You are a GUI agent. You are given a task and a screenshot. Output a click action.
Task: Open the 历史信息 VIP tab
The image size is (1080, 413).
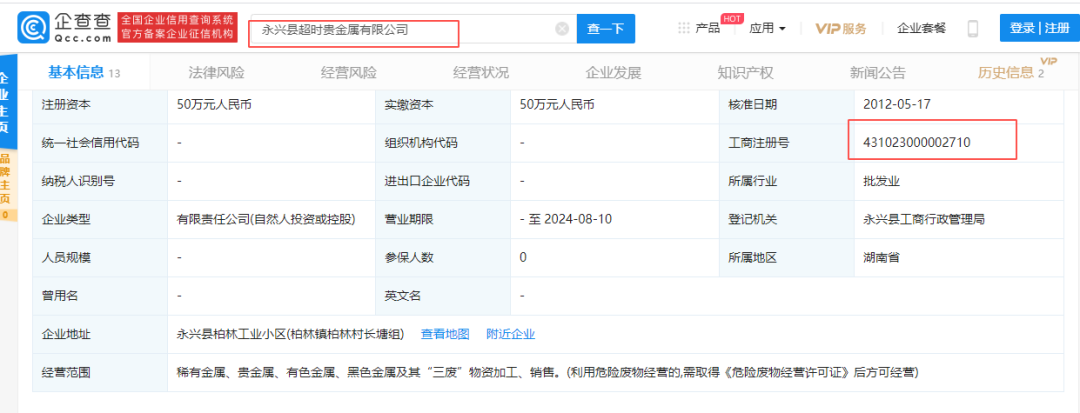[x=1016, y=72]
